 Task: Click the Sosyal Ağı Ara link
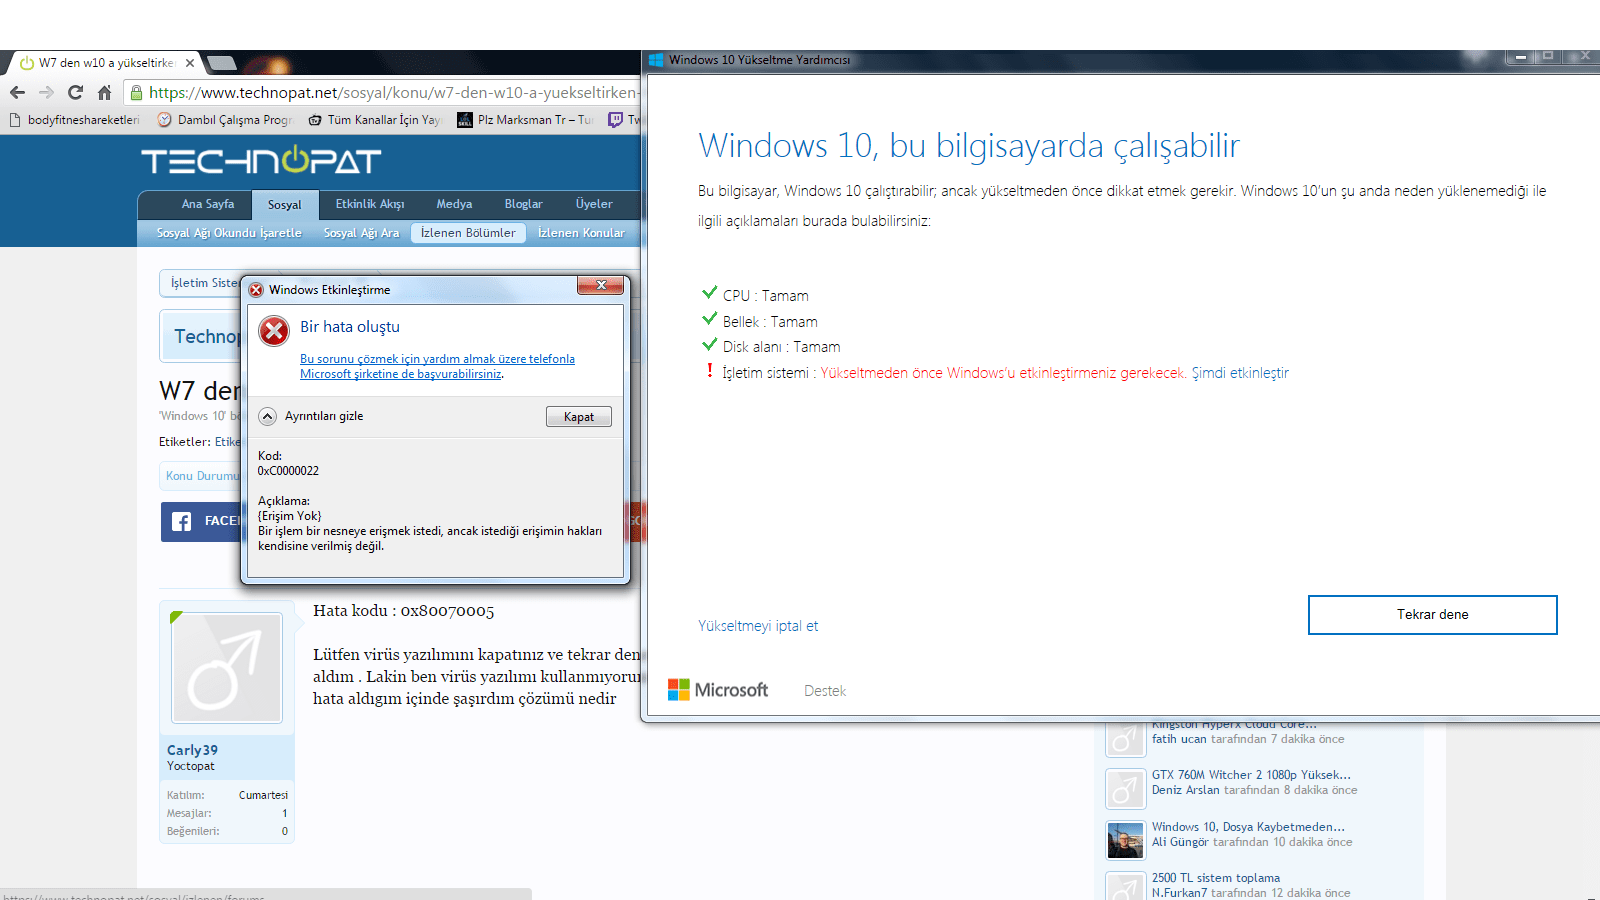pos(361,233)
